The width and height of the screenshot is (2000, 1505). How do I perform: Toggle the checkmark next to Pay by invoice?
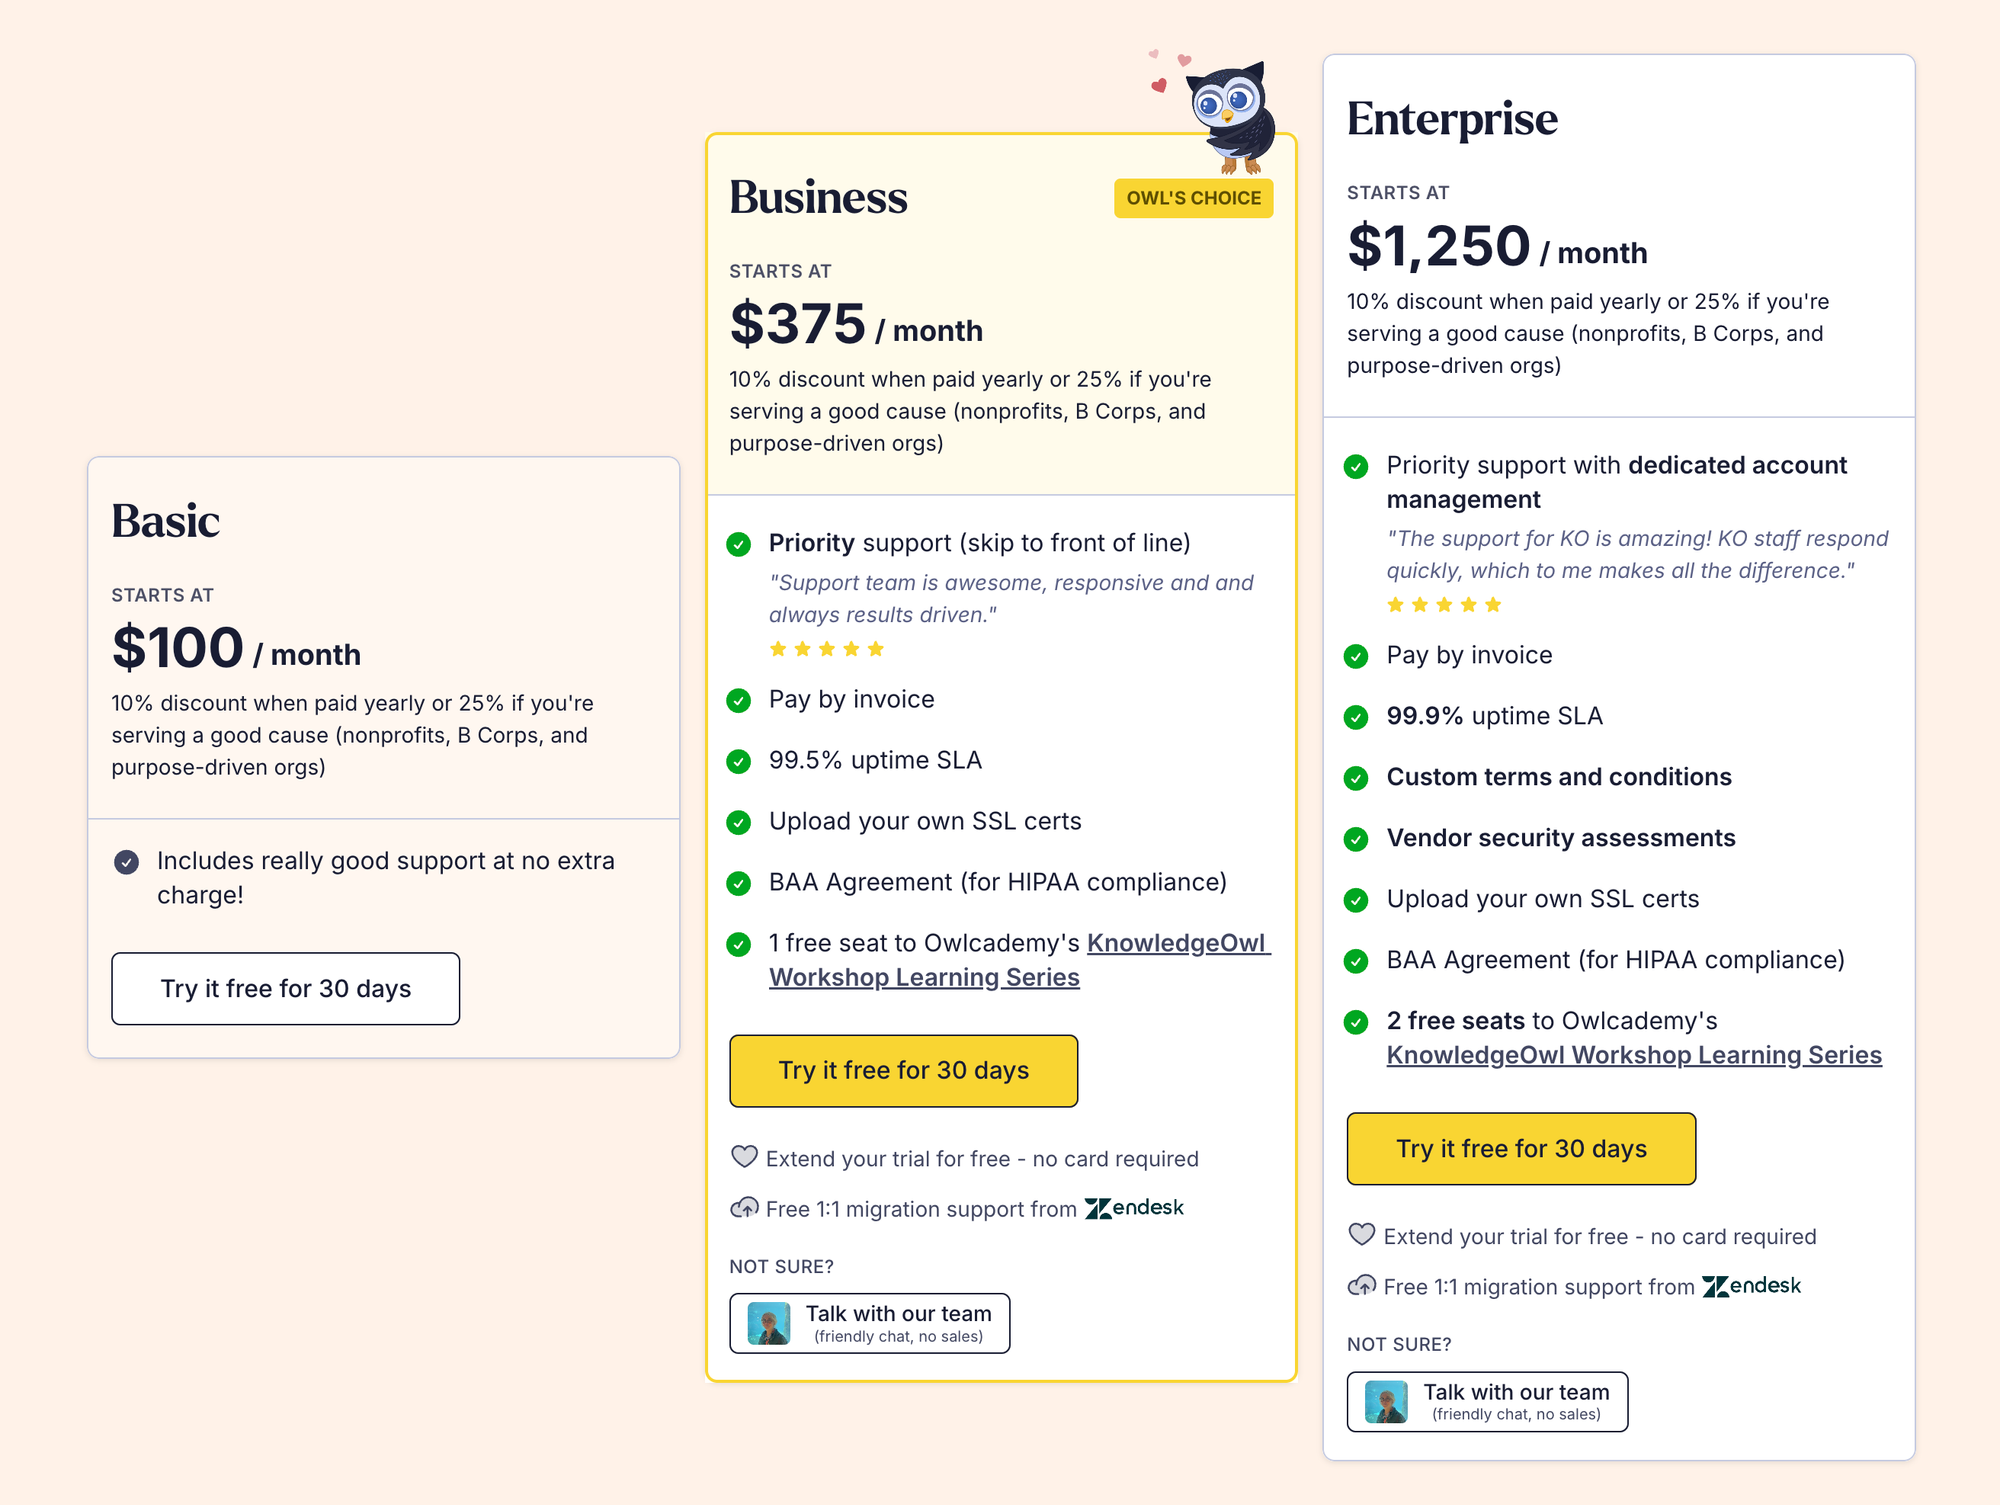coord(739,700)
